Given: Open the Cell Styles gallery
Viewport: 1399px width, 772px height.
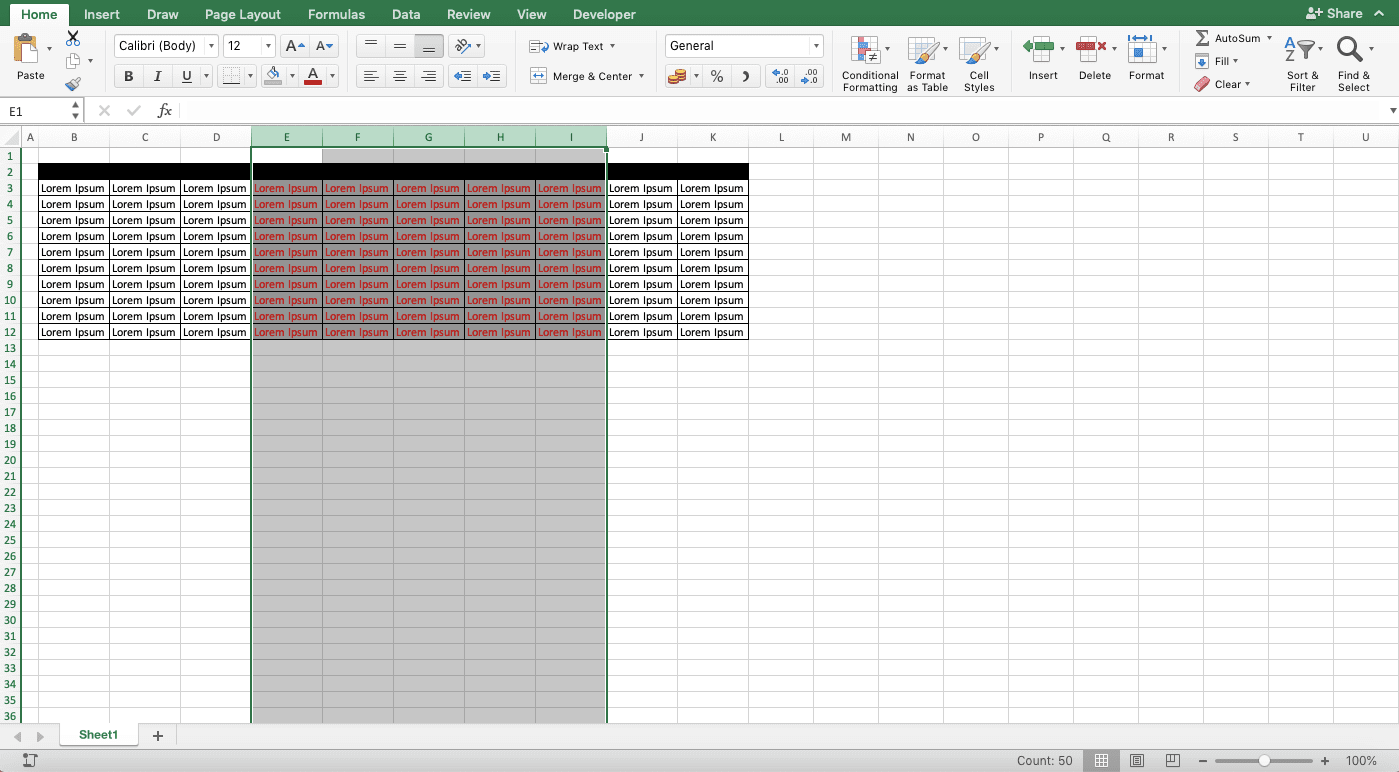Looking at the screenshot, I should (978, 62).
